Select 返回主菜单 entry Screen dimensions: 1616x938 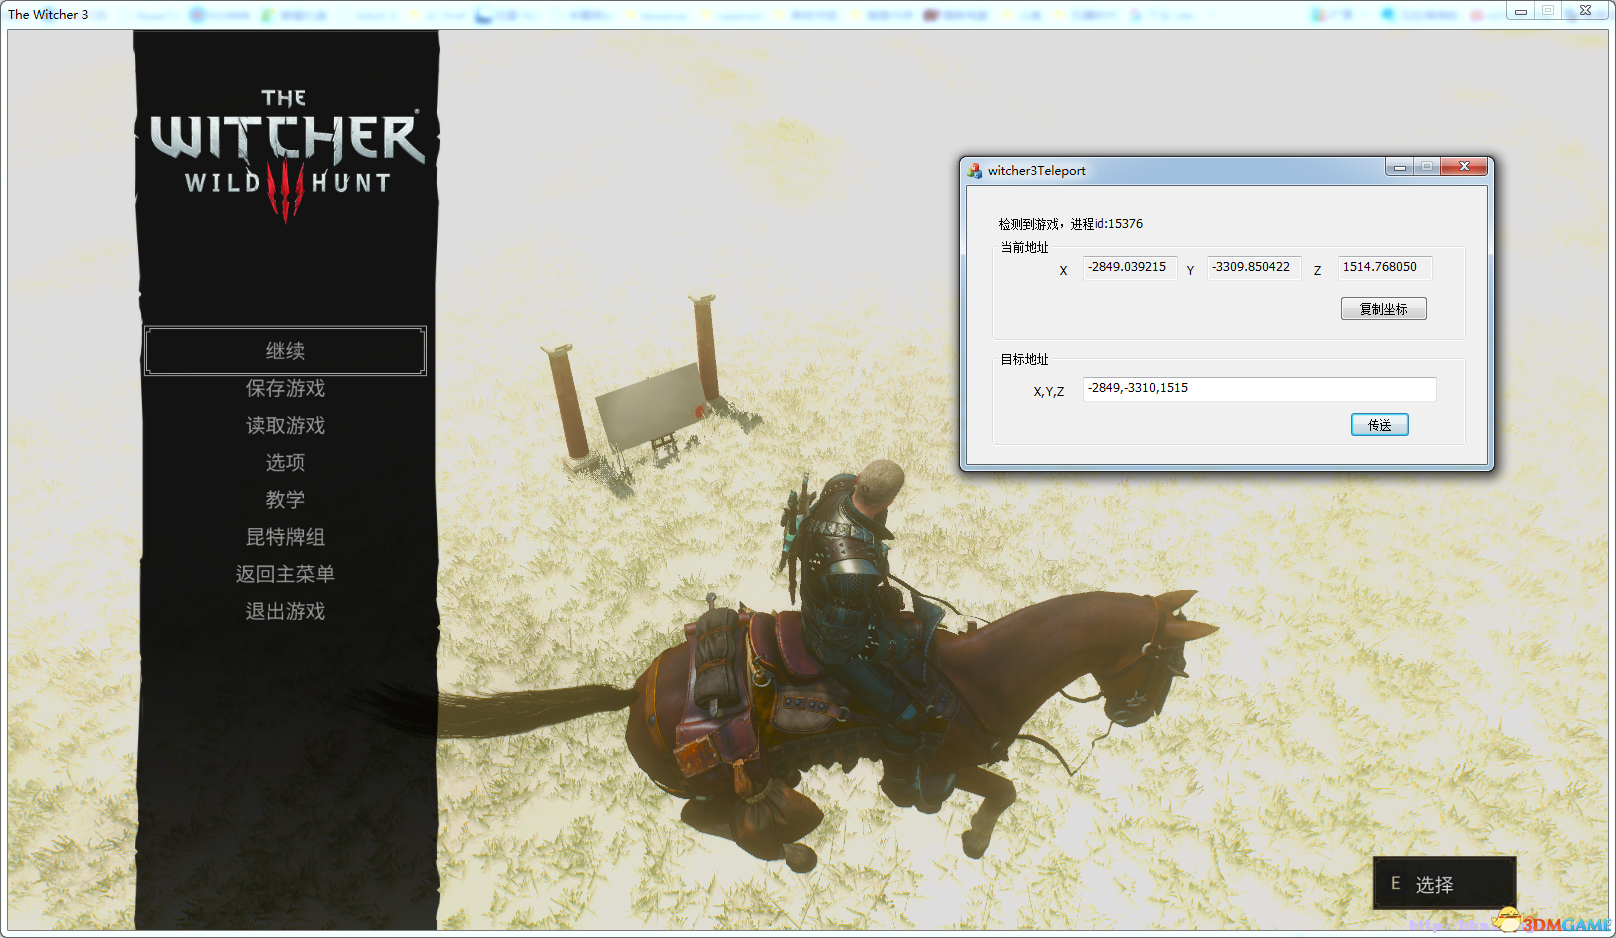pos(285,574)
